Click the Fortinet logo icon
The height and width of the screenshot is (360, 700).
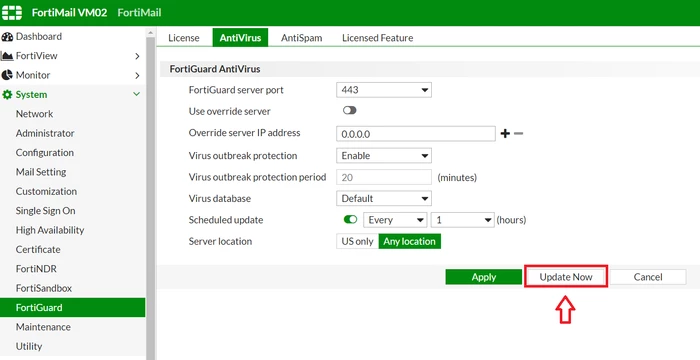click(x=12, y=13)
